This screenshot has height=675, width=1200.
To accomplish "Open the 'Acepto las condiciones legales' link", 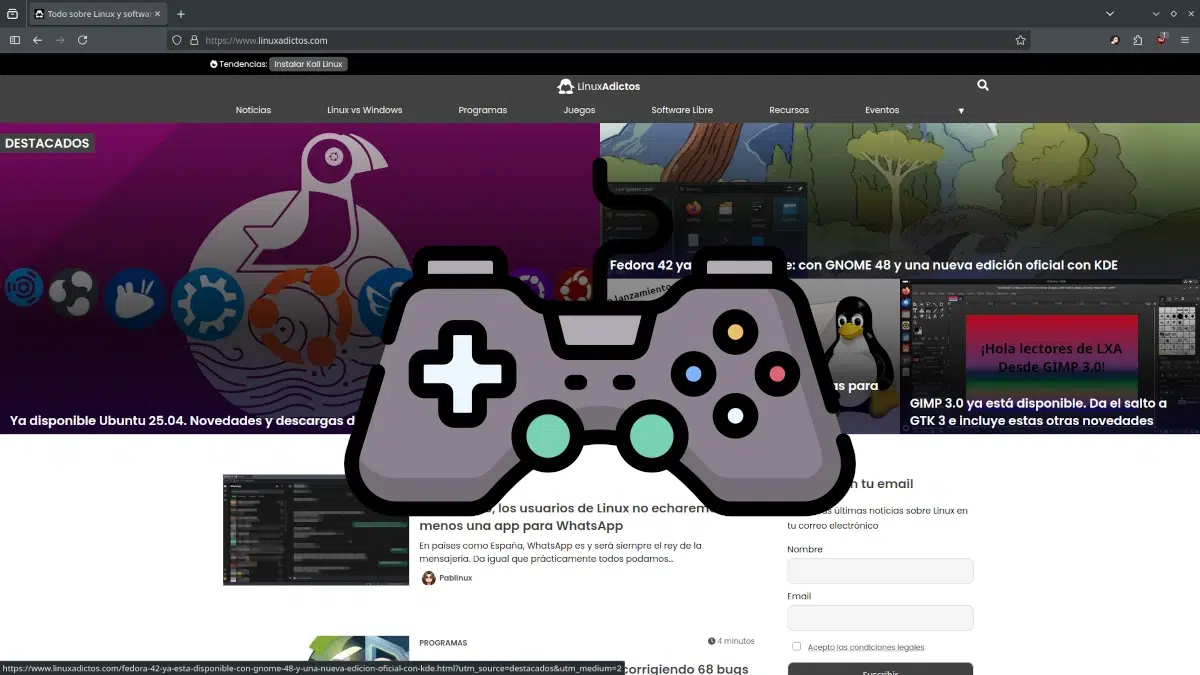I will [866, 647].
